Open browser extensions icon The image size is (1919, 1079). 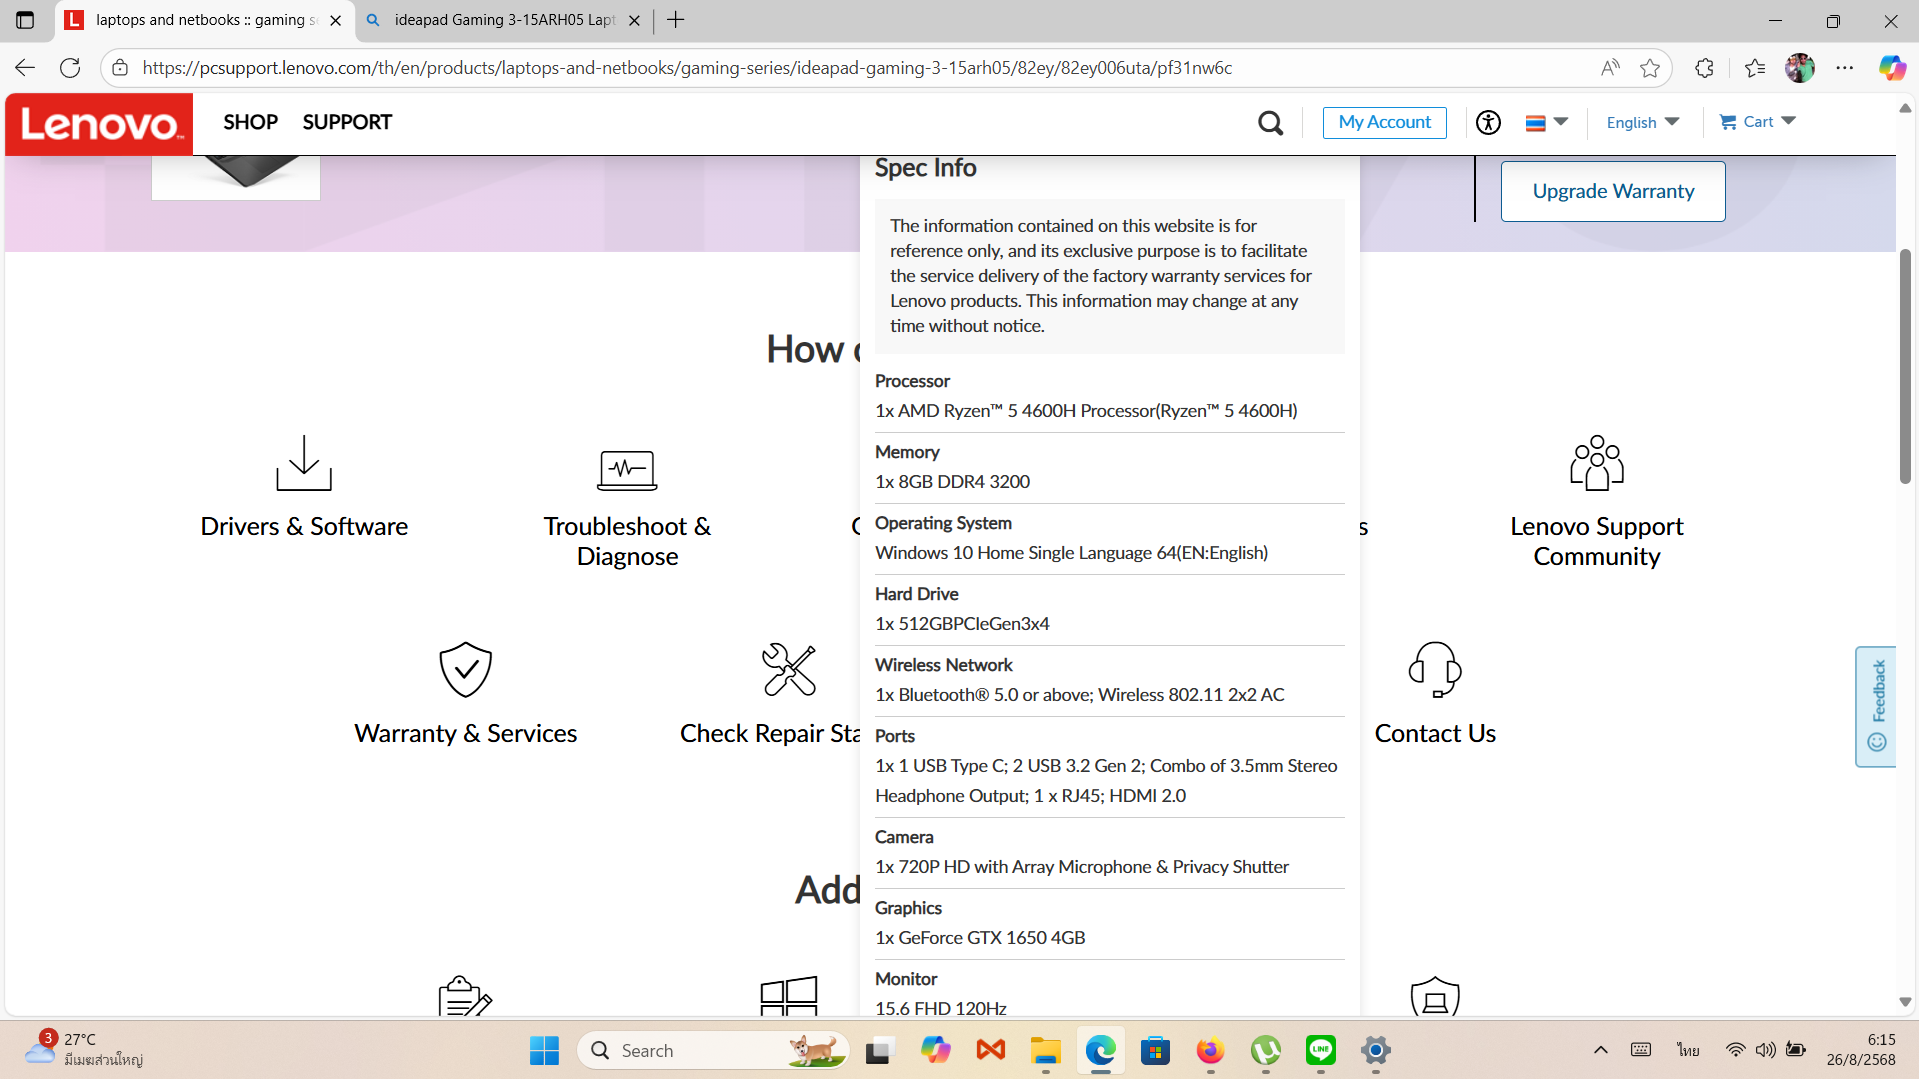(x=1704, y=68)
